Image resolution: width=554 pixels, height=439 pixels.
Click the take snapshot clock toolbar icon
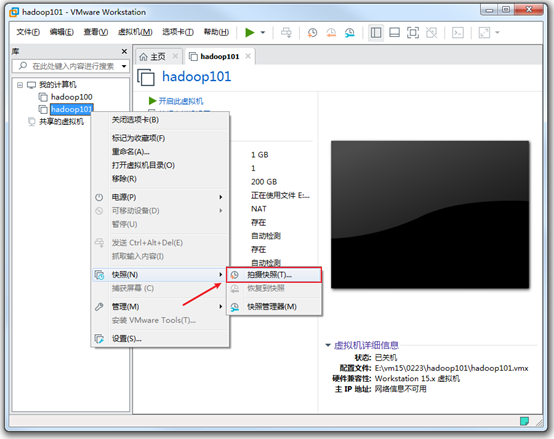pyautogui.click(x=312, y=32)
